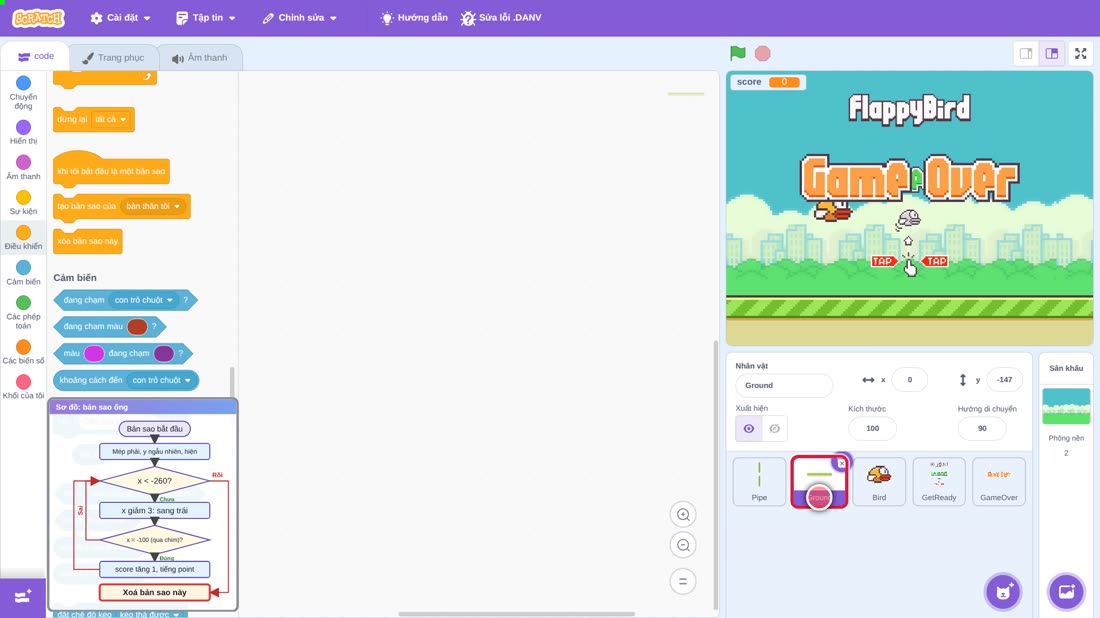Image resolution: width=1100 pixels, height=618 pixels.
Task: Stop the project with the red stop button
Action: 763,53
